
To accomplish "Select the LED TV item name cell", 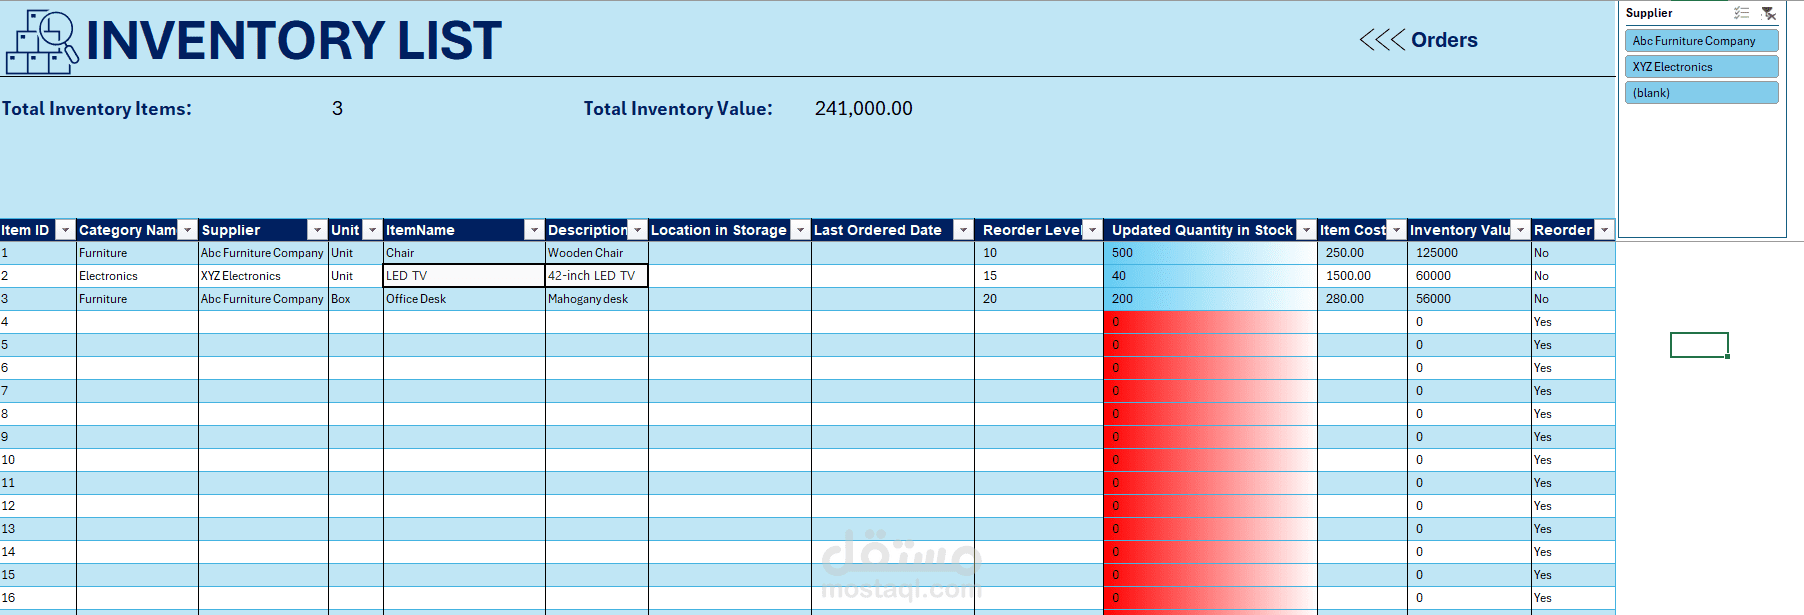I will 464,276.
